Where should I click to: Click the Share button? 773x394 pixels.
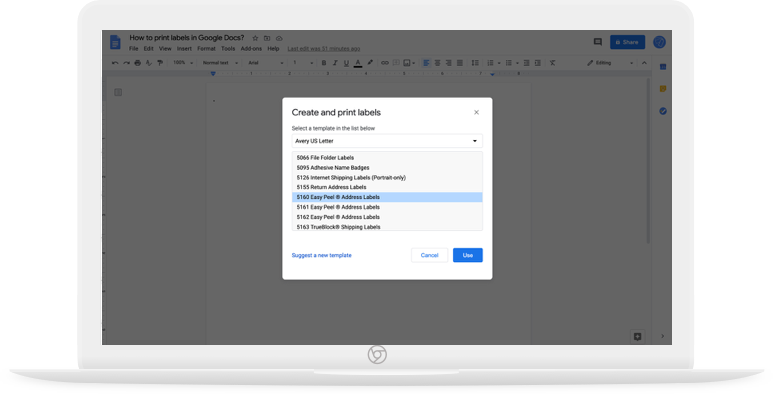[x=627, y=42]
